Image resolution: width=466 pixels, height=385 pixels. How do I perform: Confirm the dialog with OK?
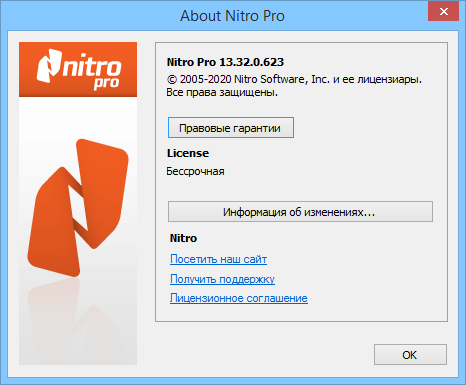(x=410, y=355)
